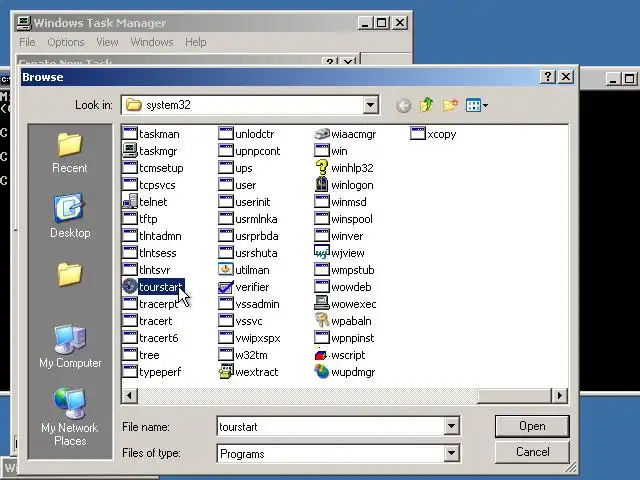This screenshot has width=640, height=480.
Task: Click the xcopy file icon
Action: pyautogui.click(x=418, y=133)
